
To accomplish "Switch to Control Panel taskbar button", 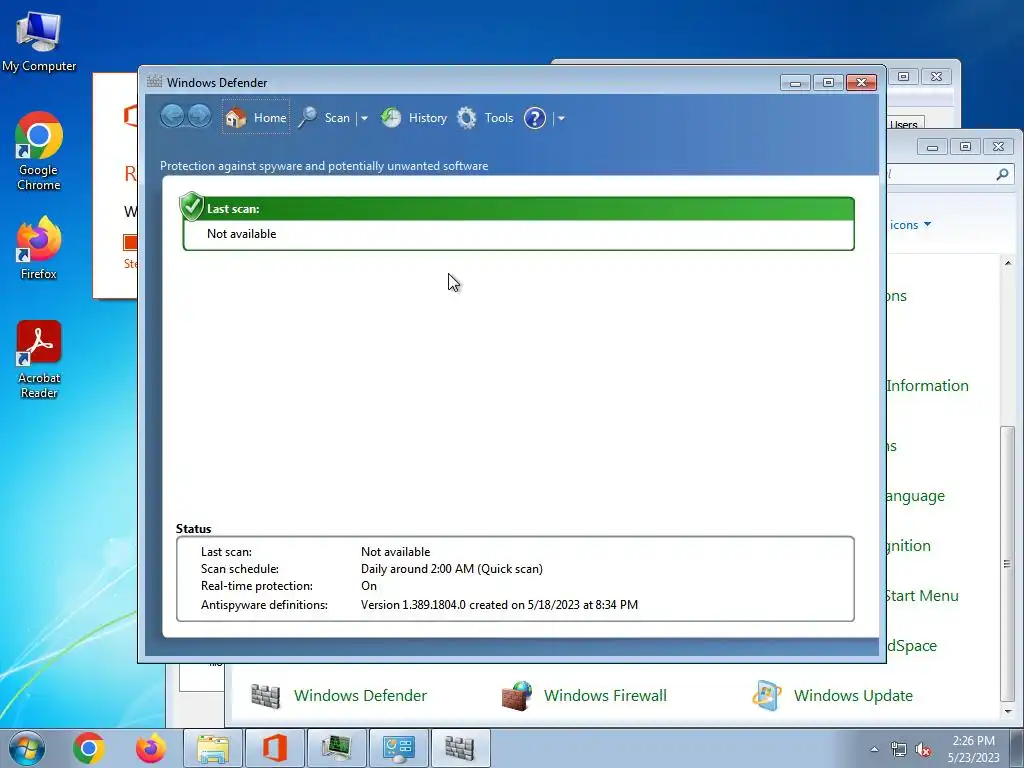I will 399,748.
